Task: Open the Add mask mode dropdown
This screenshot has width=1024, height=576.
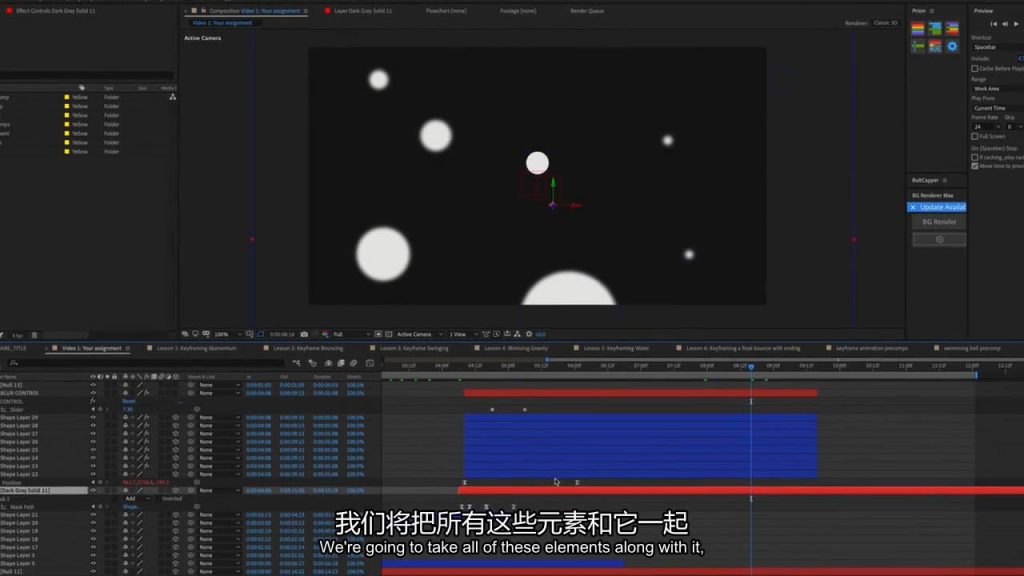Action: pos(137,499)
